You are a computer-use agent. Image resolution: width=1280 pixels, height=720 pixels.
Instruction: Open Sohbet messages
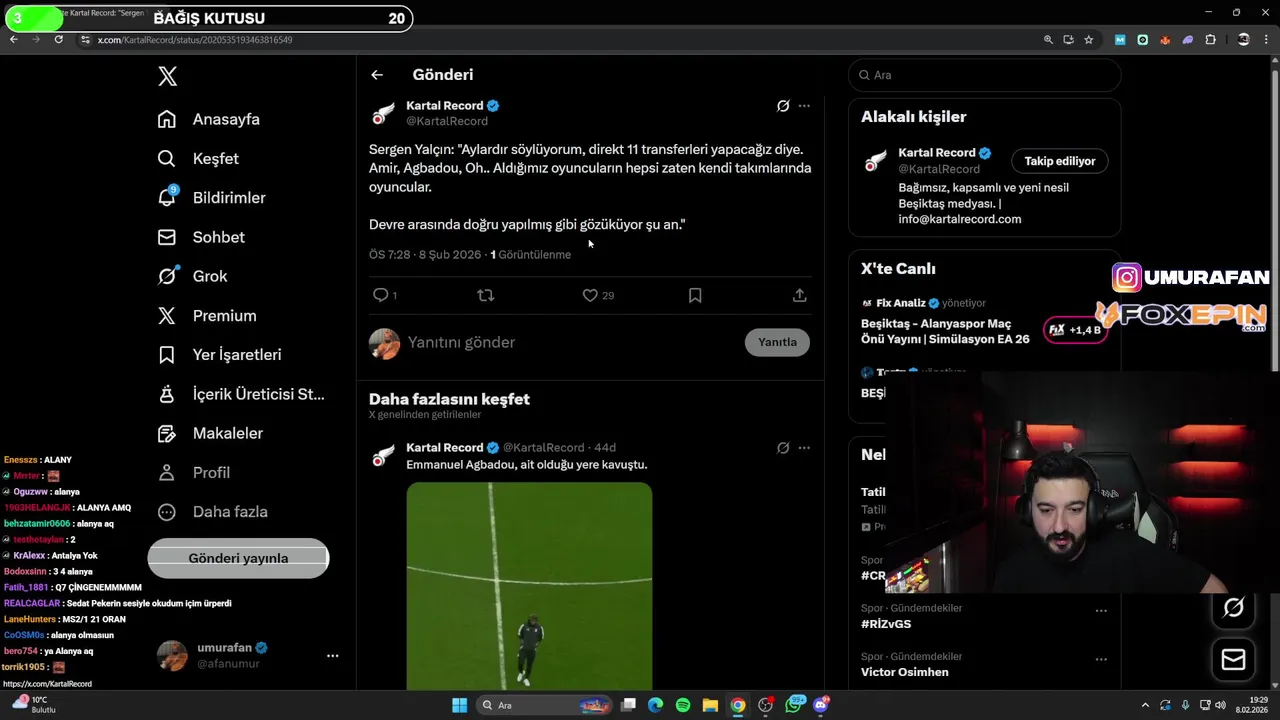pos(201,237)
